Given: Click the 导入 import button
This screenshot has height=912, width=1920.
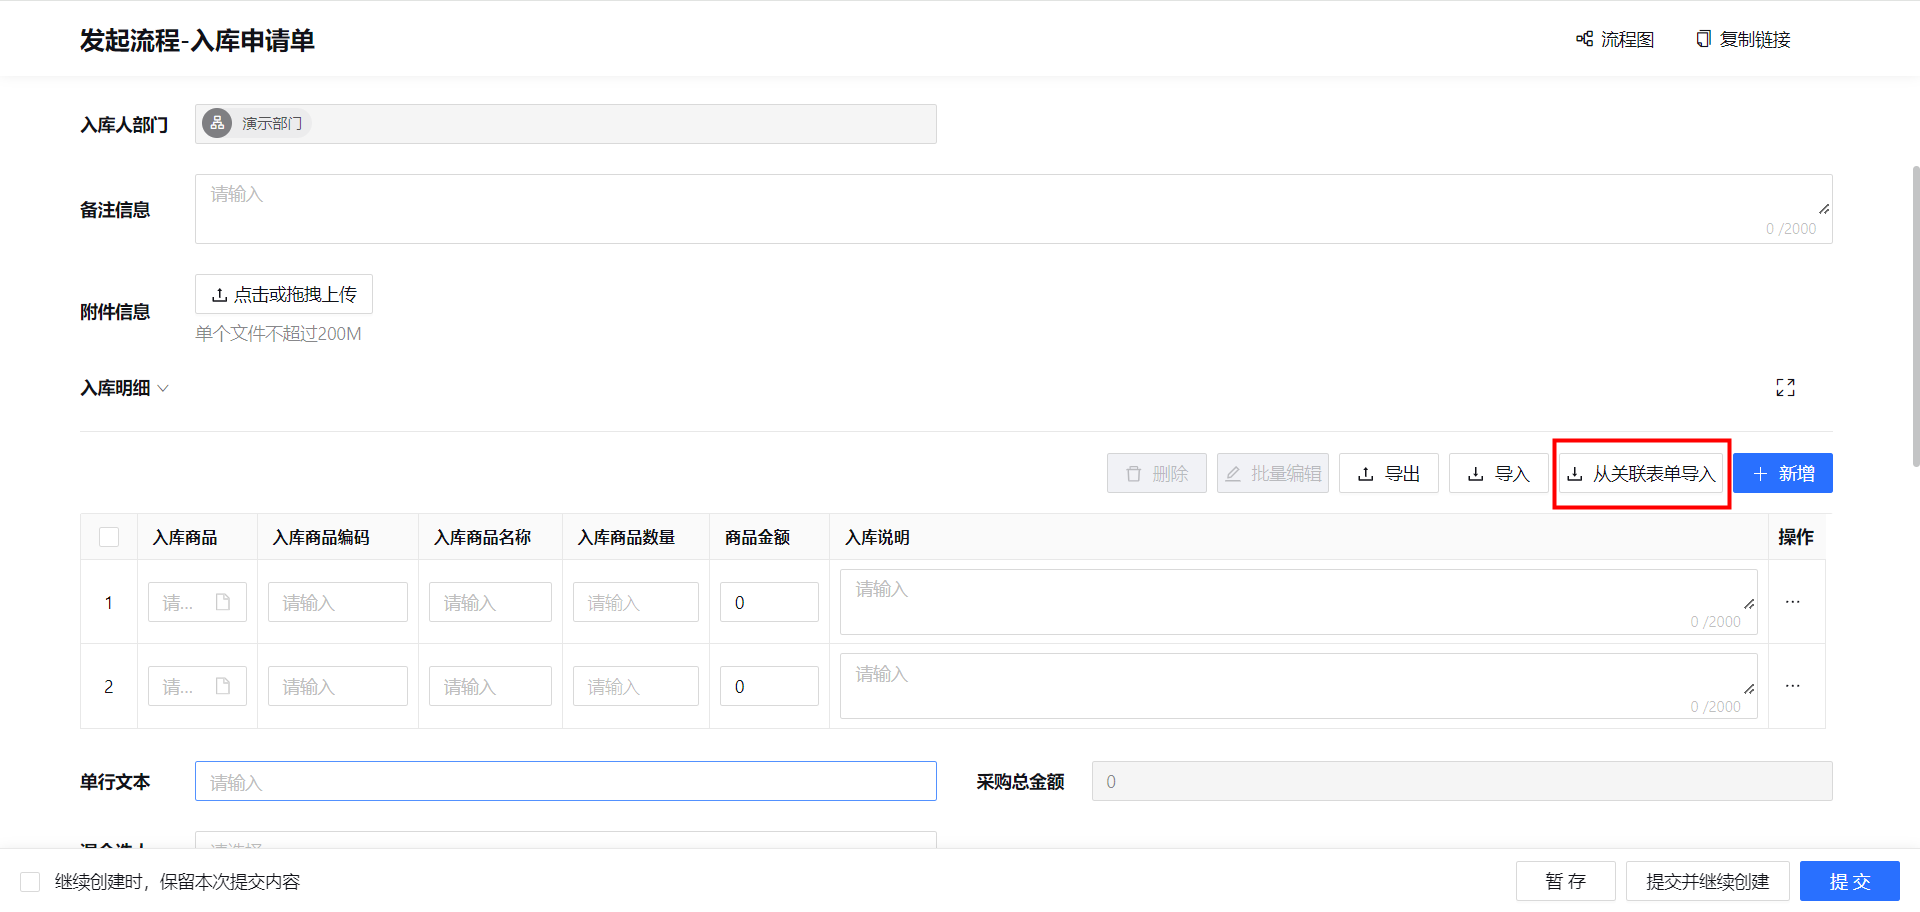Looking at the screenshot, I should pos(1499,473).
